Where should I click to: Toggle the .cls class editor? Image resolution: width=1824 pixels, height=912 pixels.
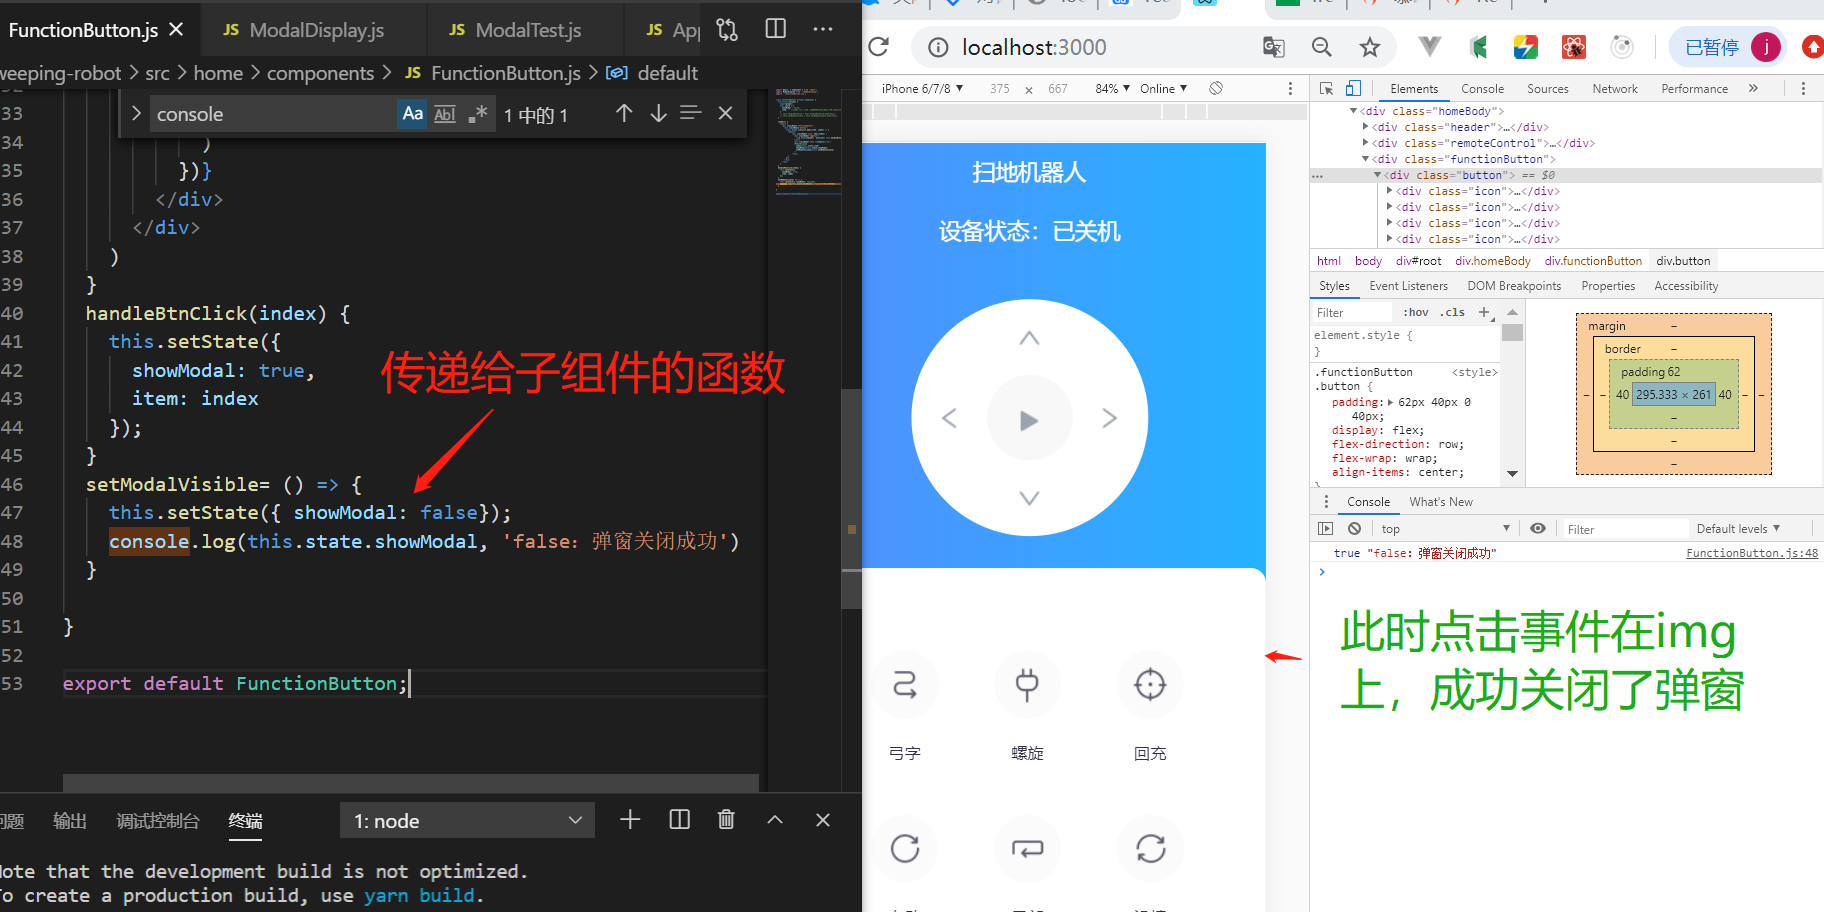(x=1453, y=313)
